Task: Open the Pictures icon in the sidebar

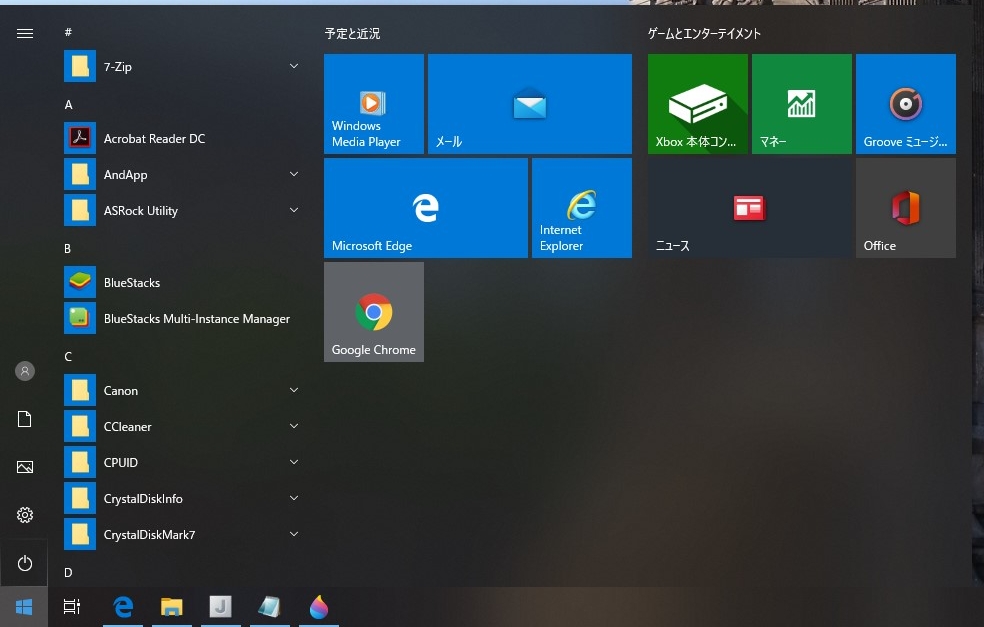Action: pyautogui.click(x=24, y=467)
